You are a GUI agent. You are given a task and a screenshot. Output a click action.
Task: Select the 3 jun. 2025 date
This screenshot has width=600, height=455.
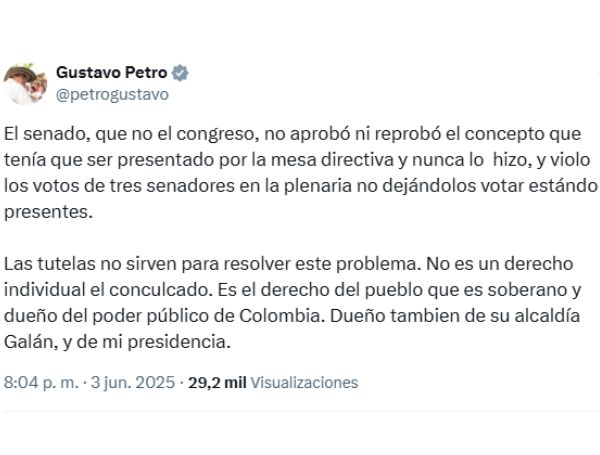[133, 382]
